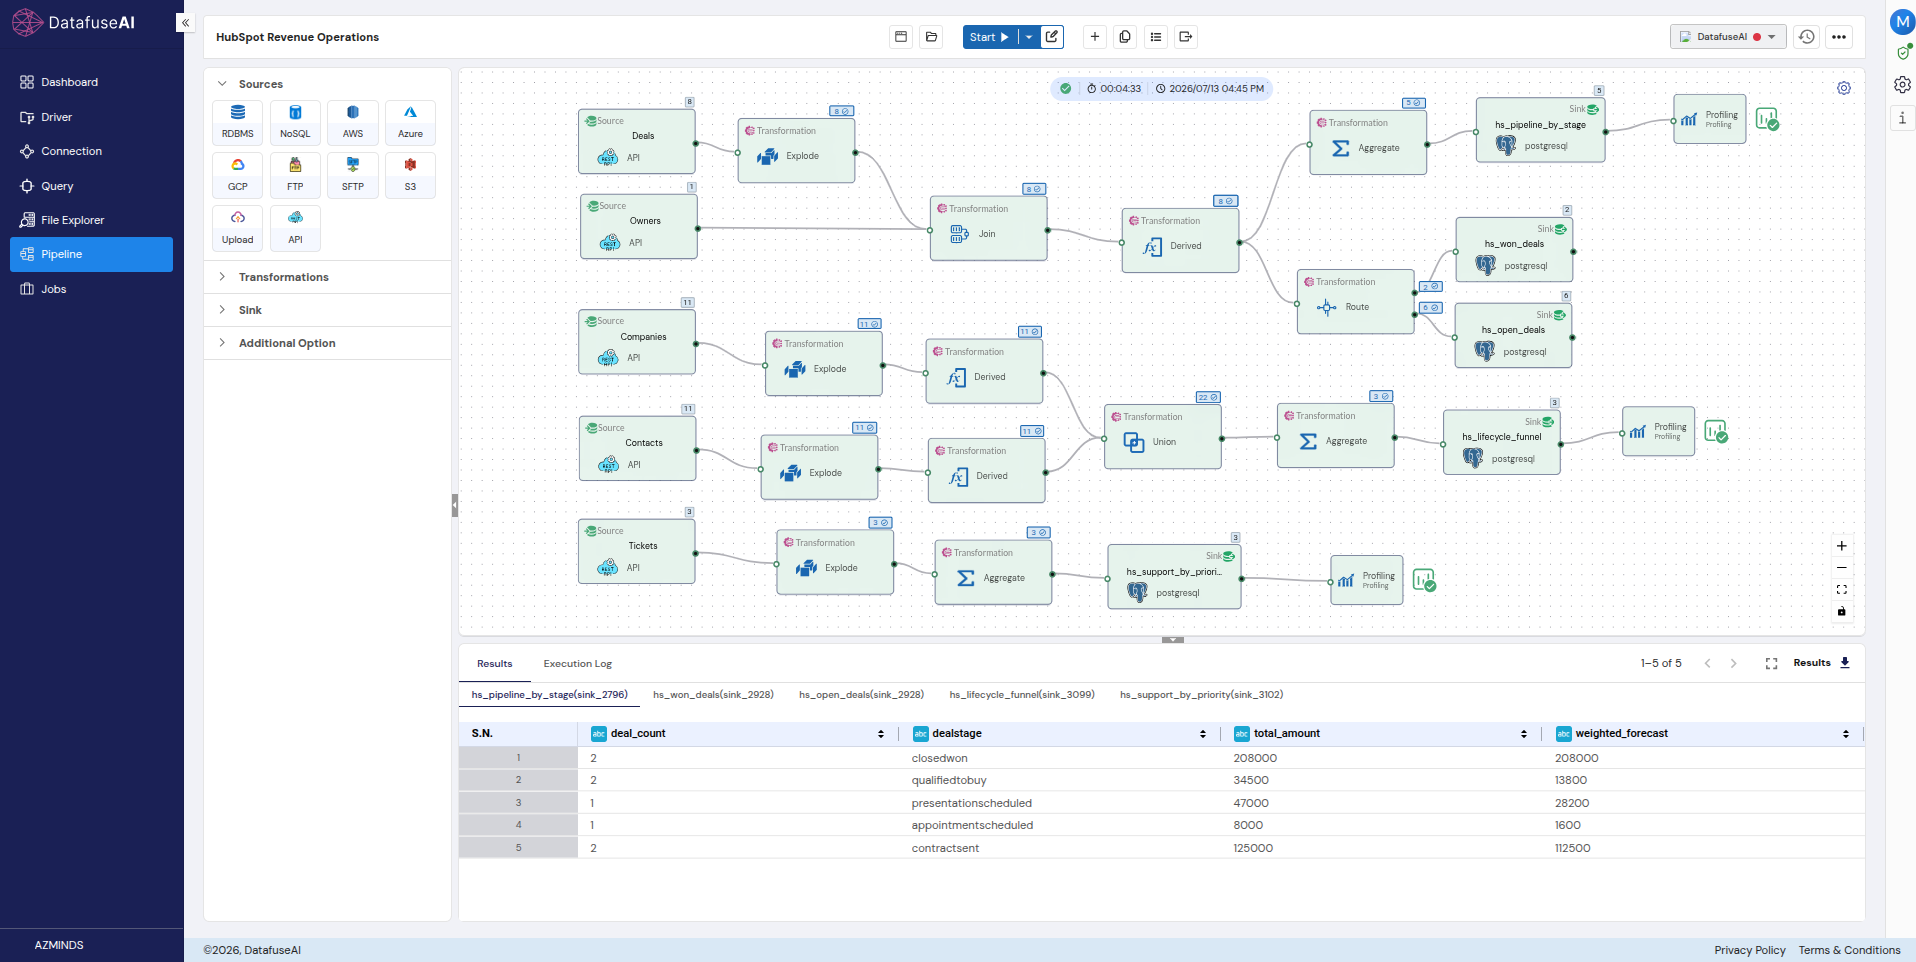Choose the API source icon in Sources panel
1916x962 pixels.
(x=295, y=227)
